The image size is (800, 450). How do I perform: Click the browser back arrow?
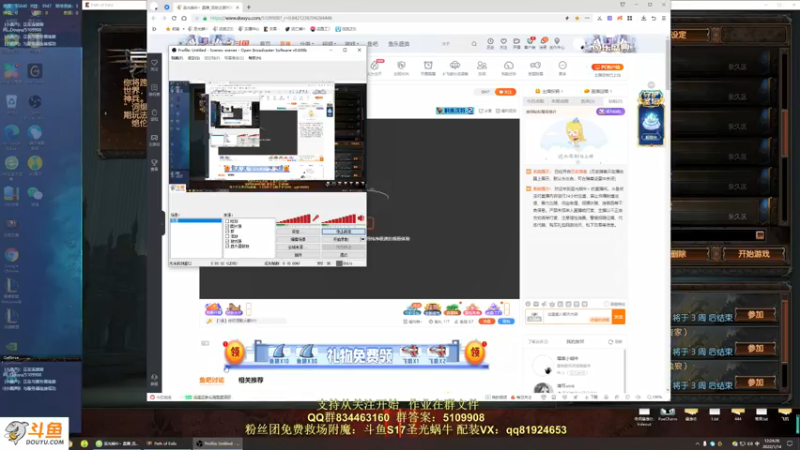tap(154, 18)
